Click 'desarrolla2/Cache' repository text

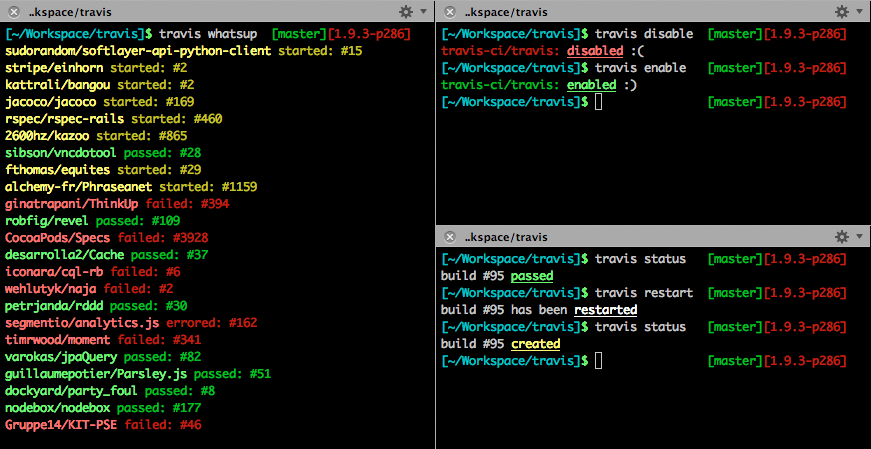64,255
